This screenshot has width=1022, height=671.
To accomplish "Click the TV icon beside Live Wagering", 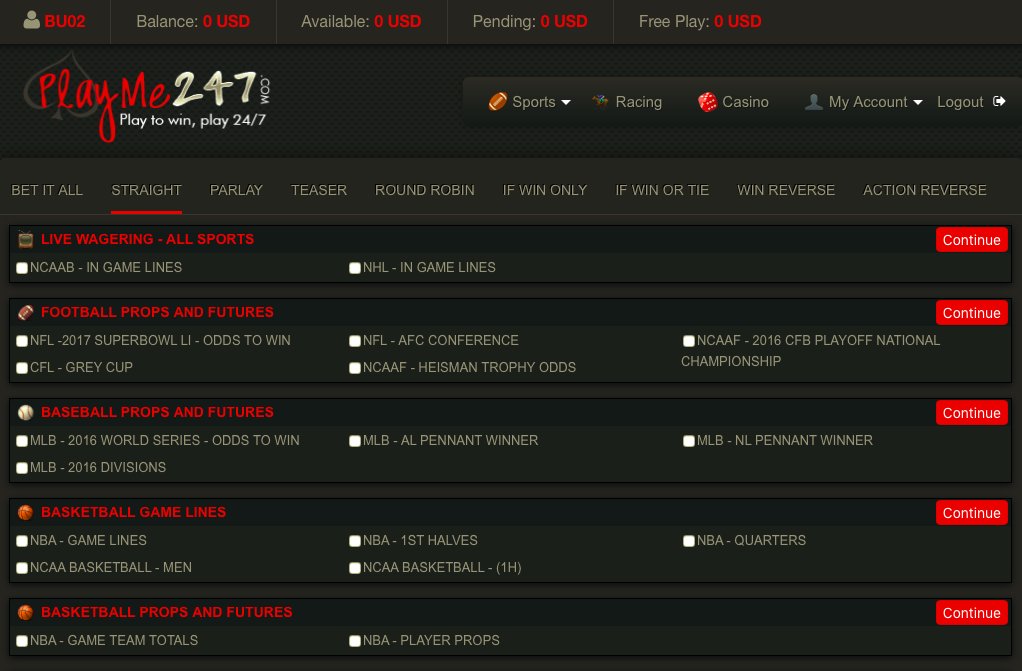I will pos(25,239).
